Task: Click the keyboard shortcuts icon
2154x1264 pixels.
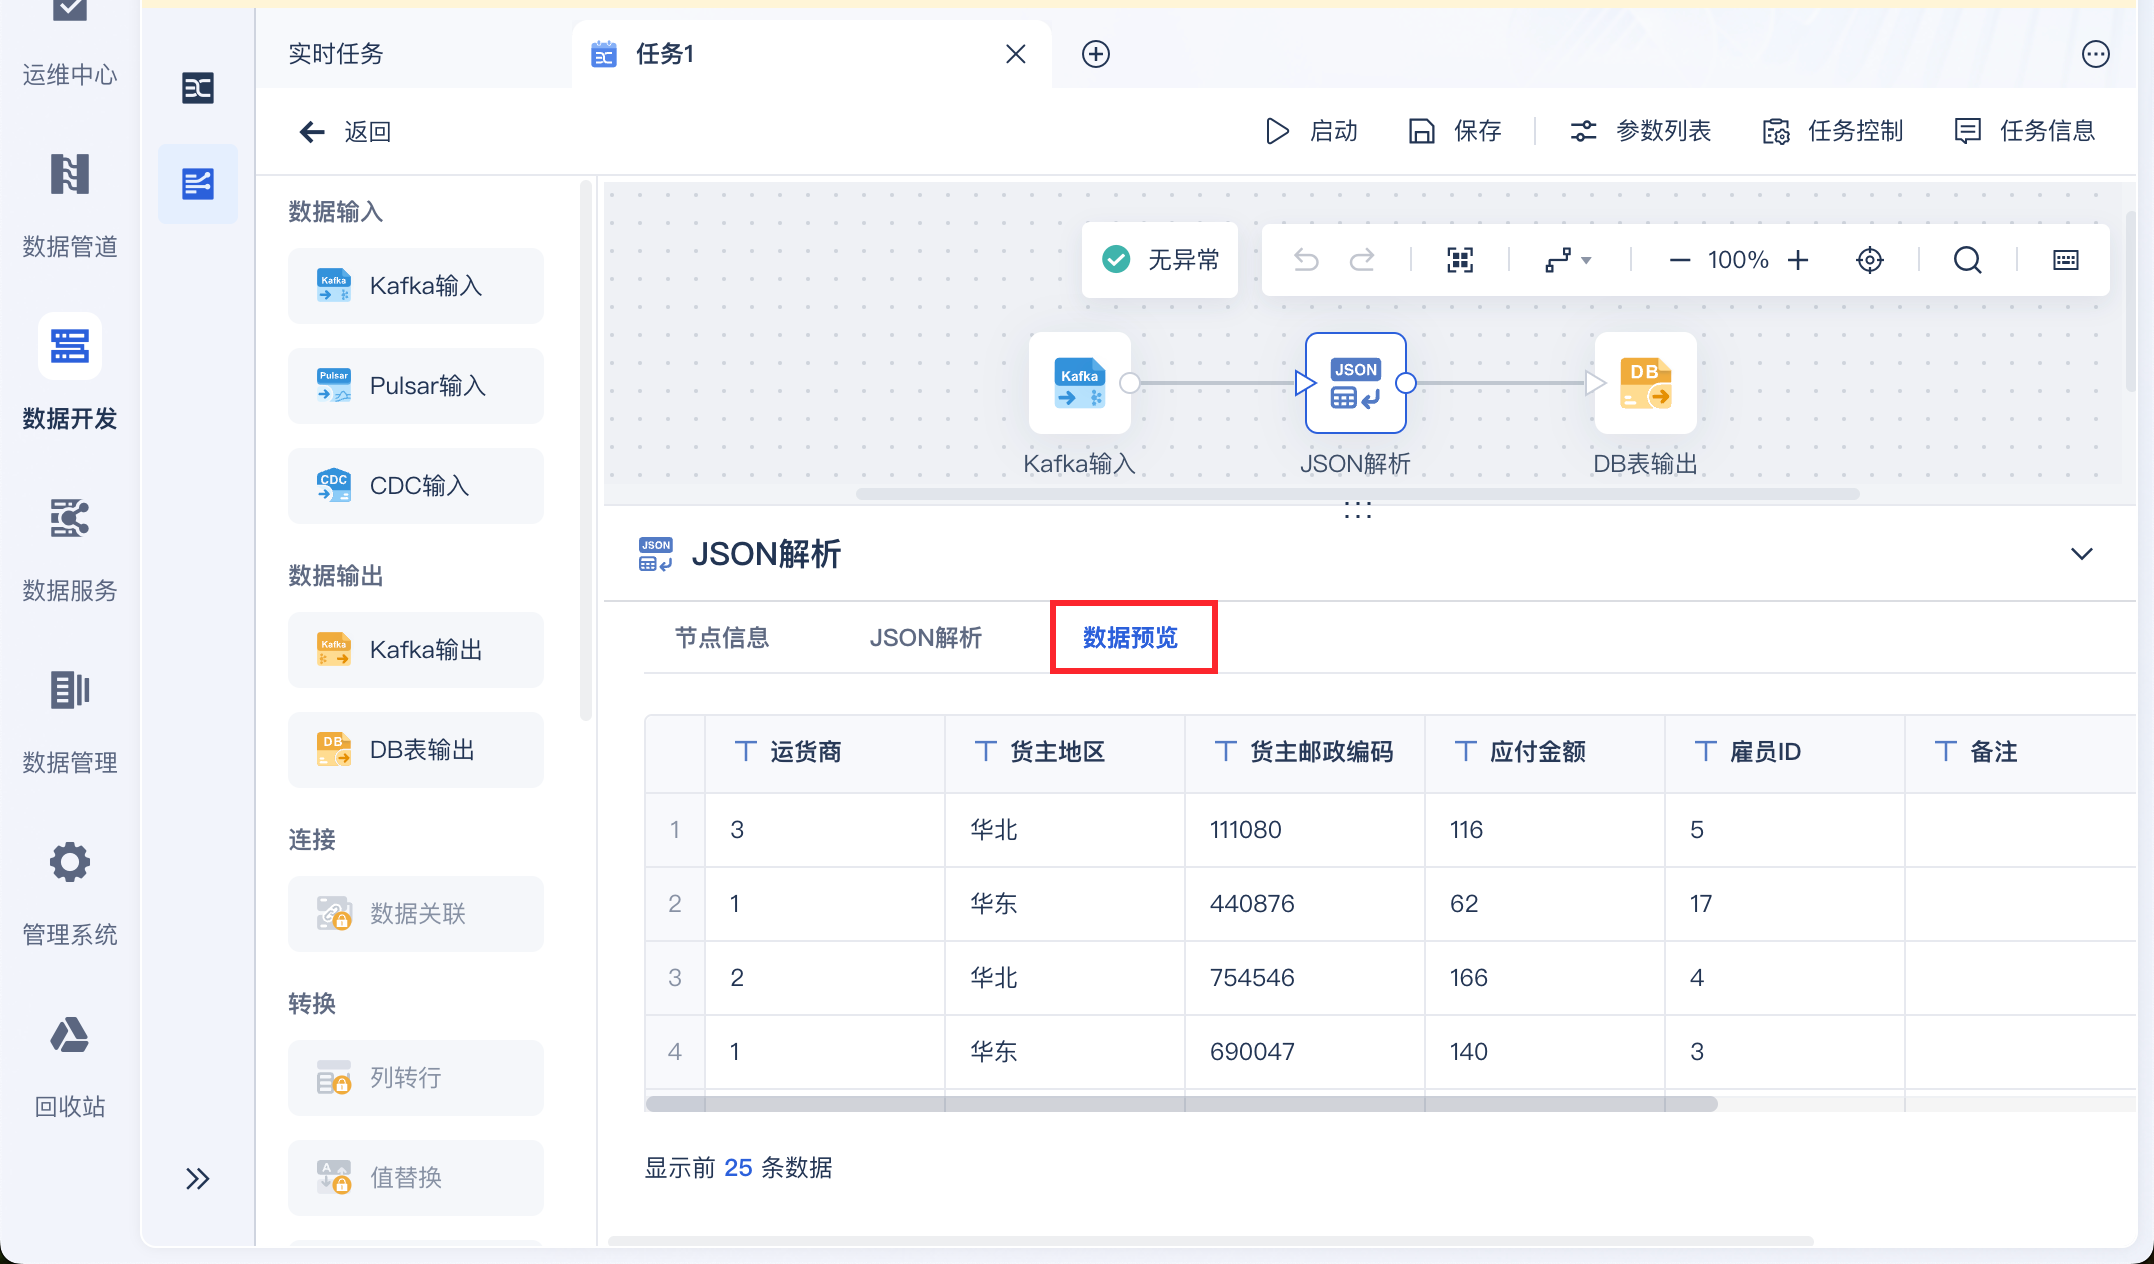Action: (x=2065, y=260)
